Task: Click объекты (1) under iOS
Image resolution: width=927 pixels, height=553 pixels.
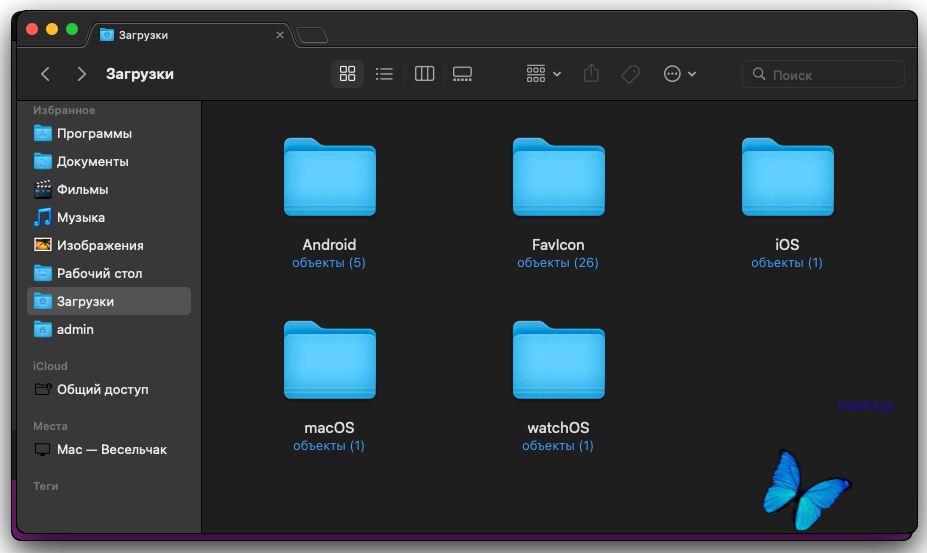Action: (787, 263)
